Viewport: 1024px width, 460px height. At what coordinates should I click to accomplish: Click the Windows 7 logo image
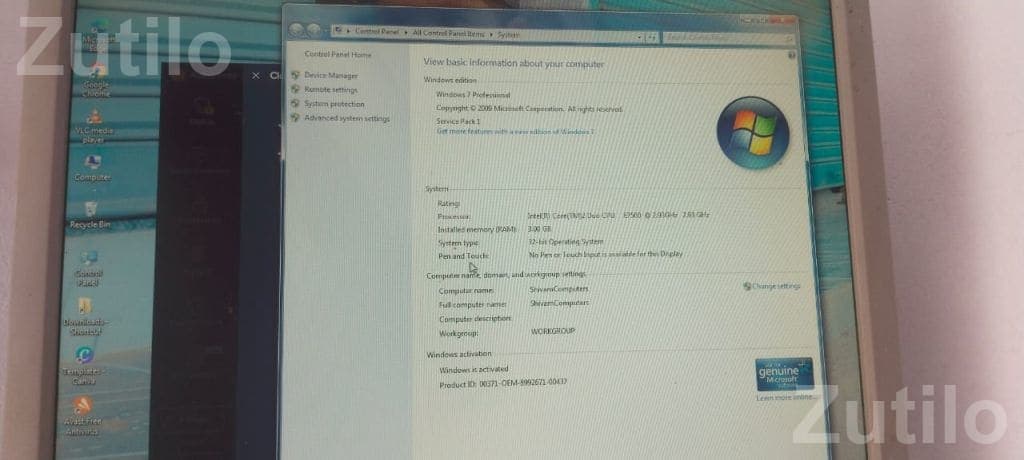pyautogui.click(x=752, y=133)
